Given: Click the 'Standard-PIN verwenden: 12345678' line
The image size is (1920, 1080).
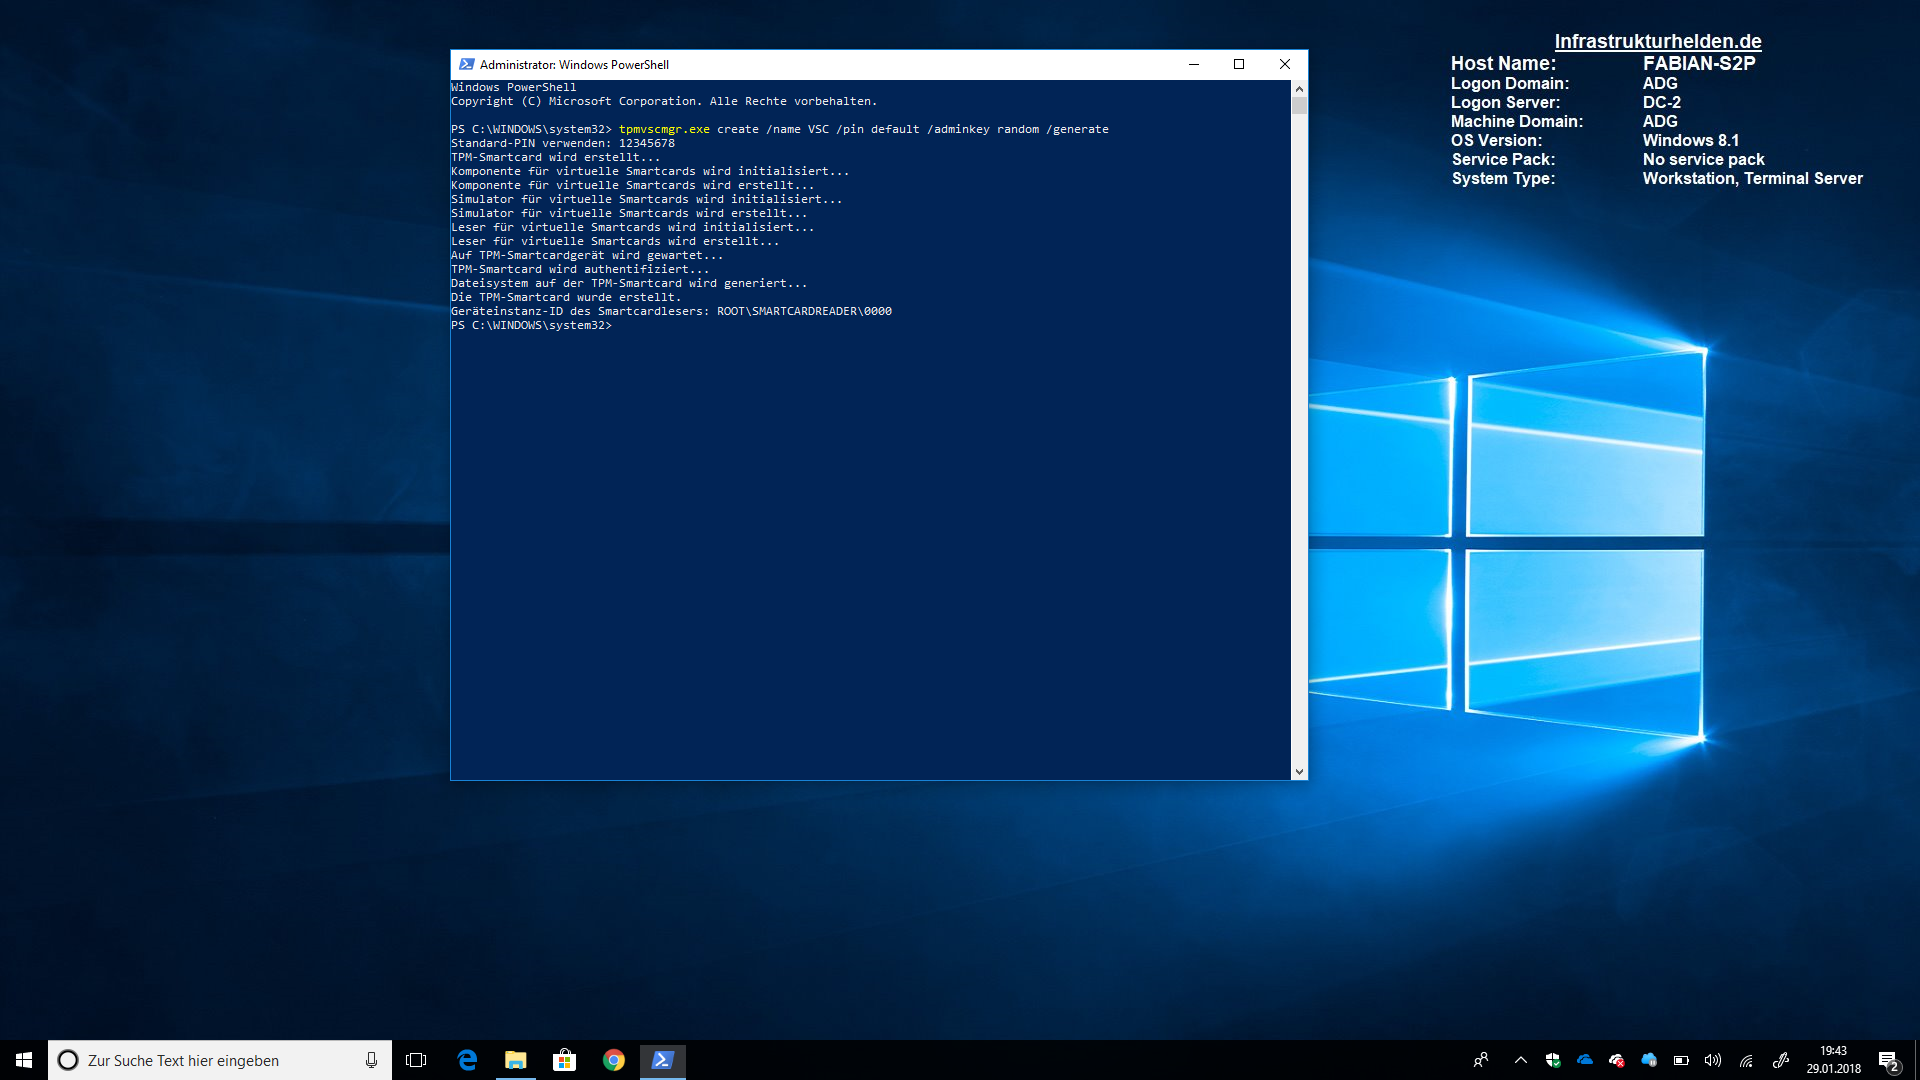Looking at the screenshot, I should (x=563, y=143).
